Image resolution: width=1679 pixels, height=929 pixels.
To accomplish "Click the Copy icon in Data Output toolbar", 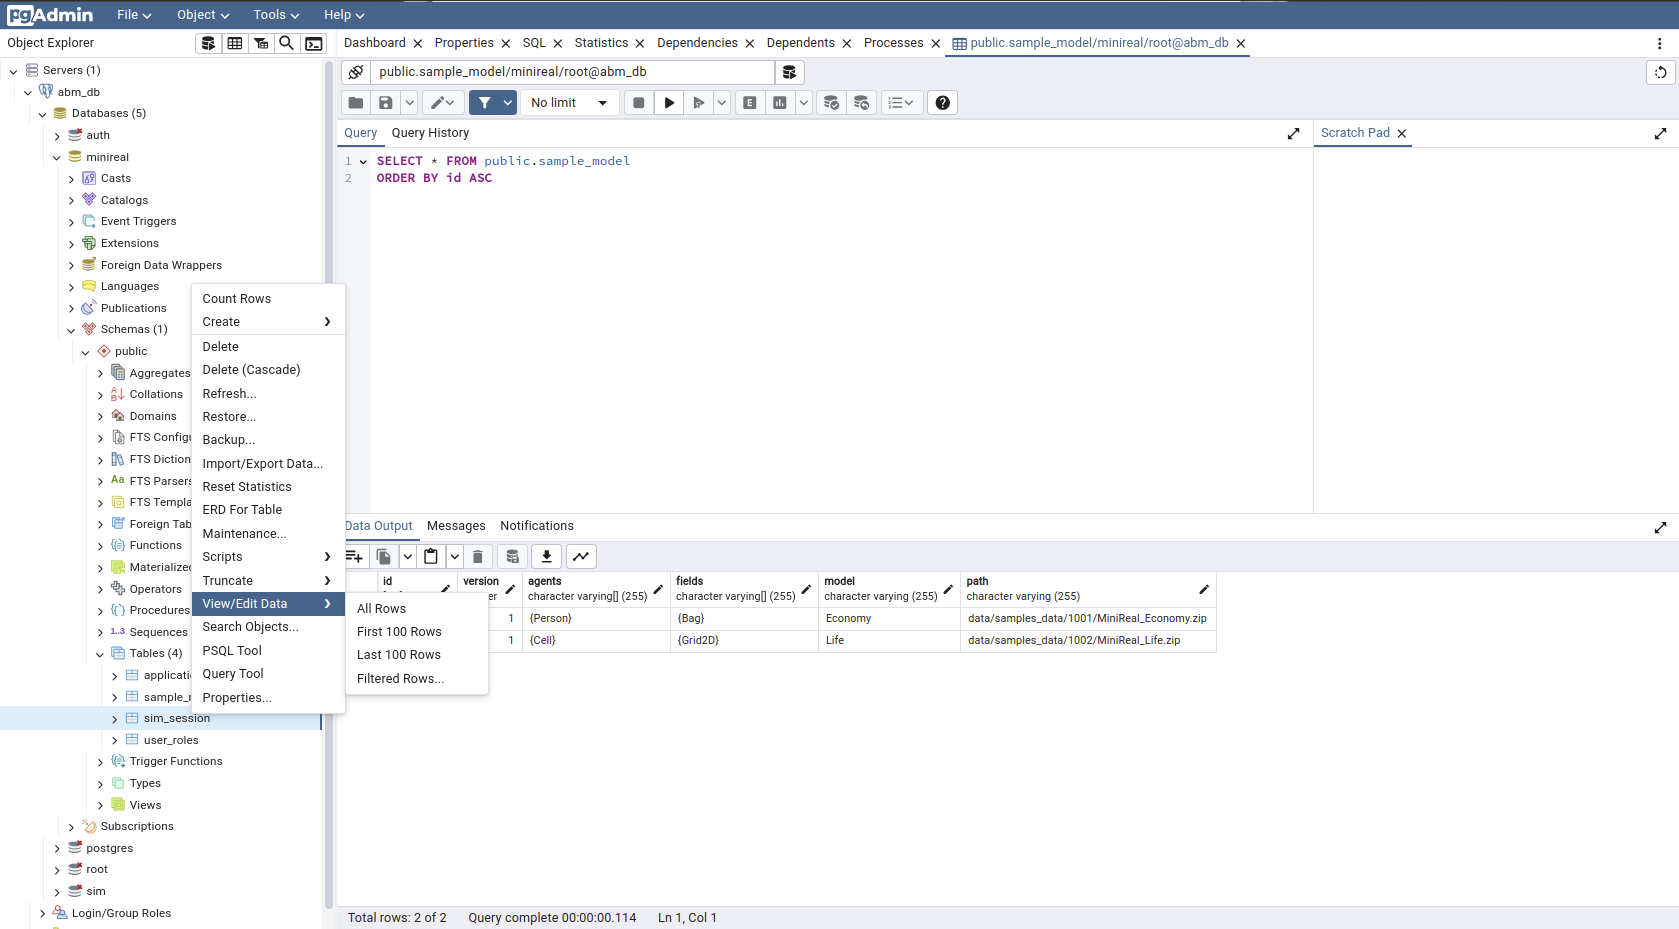I will click(383, 557).
